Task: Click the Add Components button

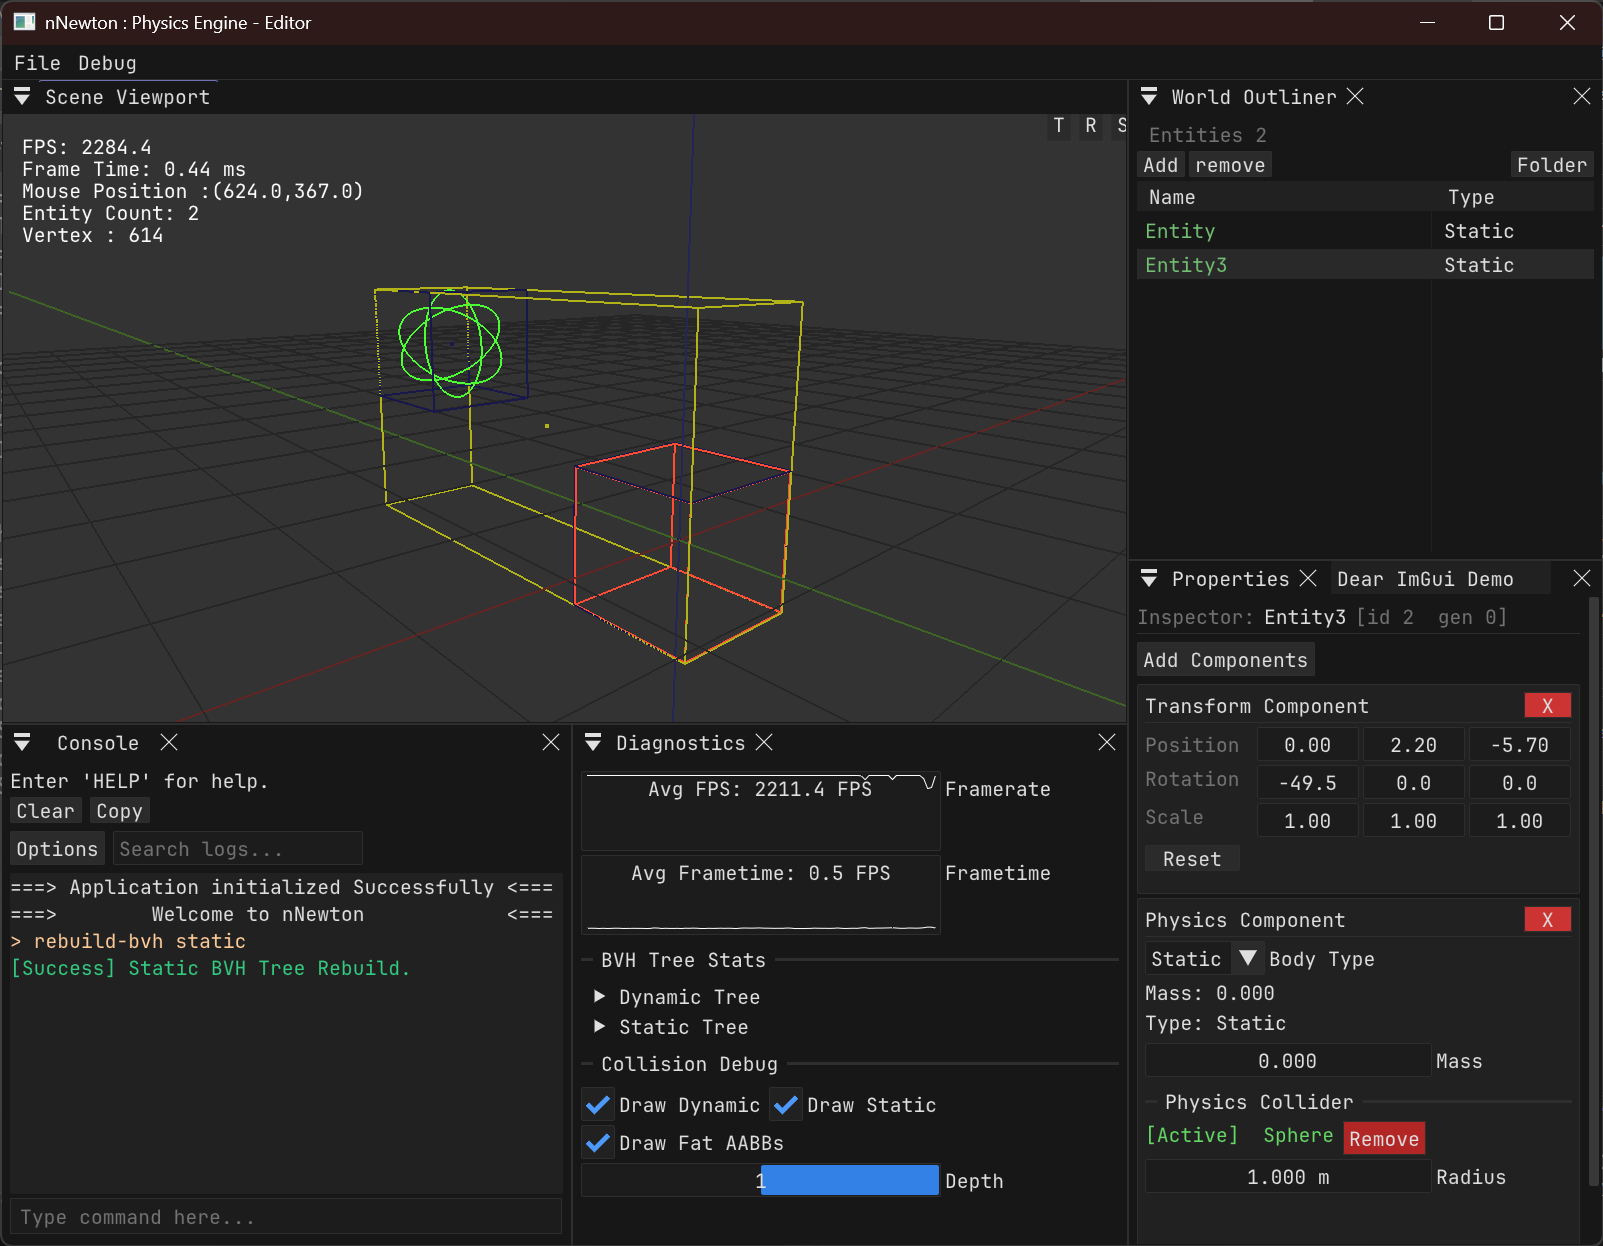Action: [x=1225, y=660]
